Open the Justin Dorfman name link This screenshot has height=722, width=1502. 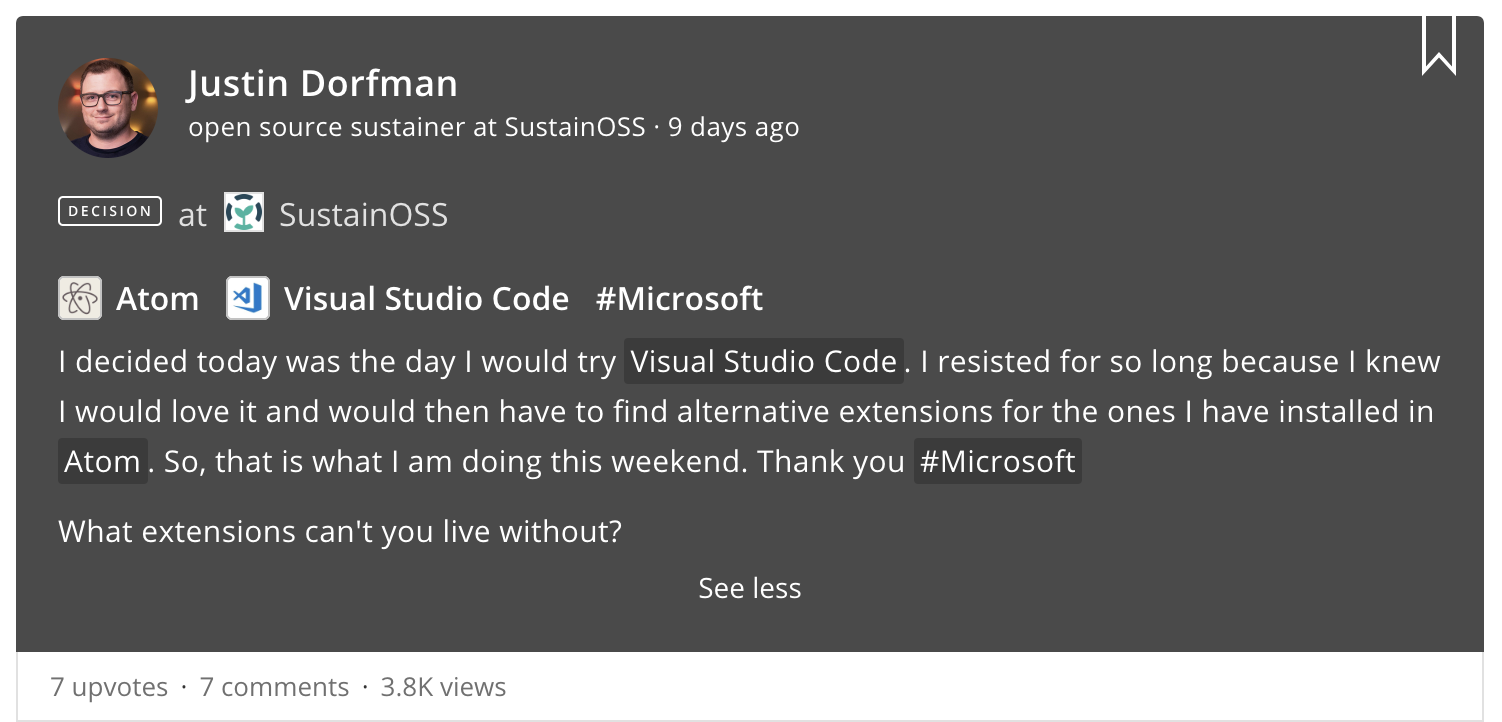tap(322, 84)
